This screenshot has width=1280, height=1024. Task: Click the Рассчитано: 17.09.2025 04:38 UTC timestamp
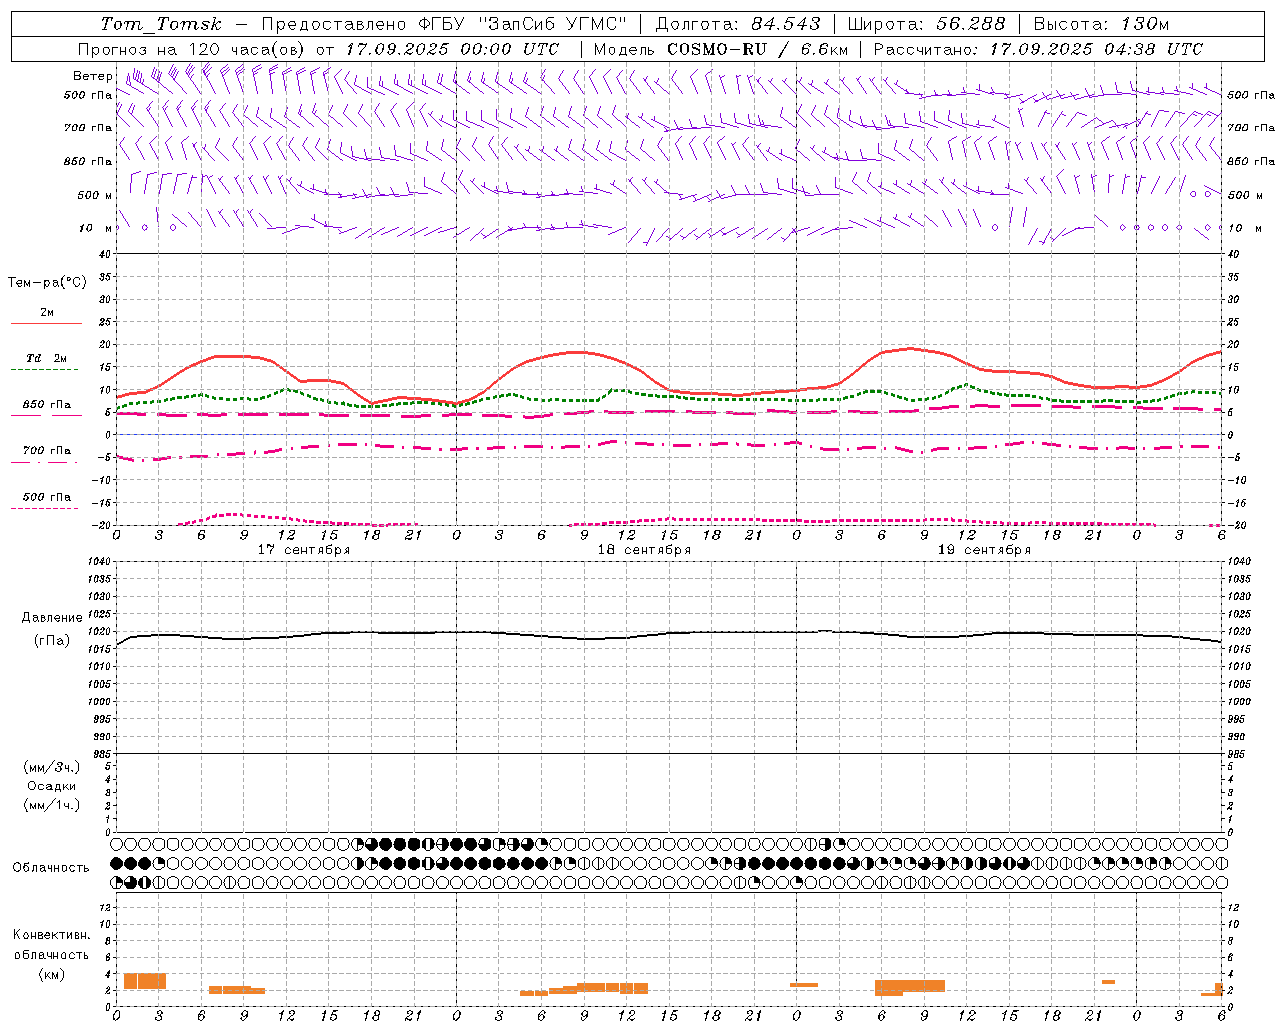point(1038,49)
